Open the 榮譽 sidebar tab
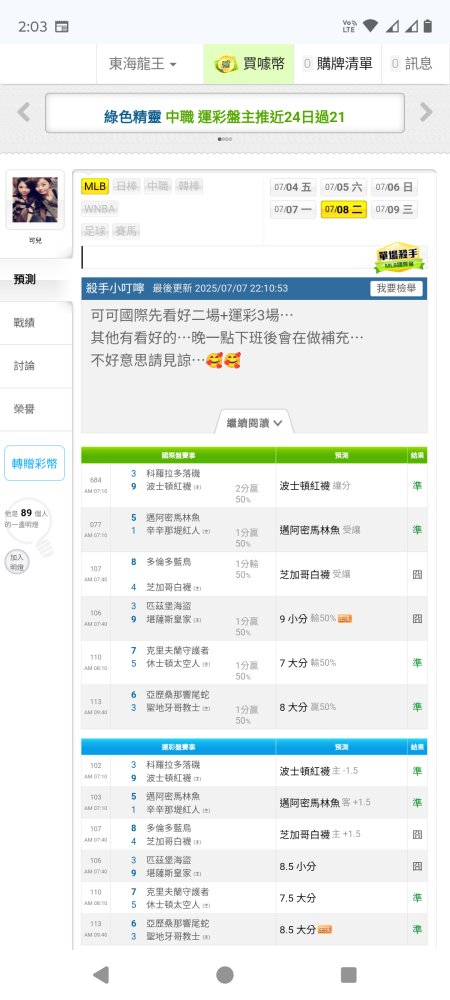 pyautogui.click(x=36, y=409)
